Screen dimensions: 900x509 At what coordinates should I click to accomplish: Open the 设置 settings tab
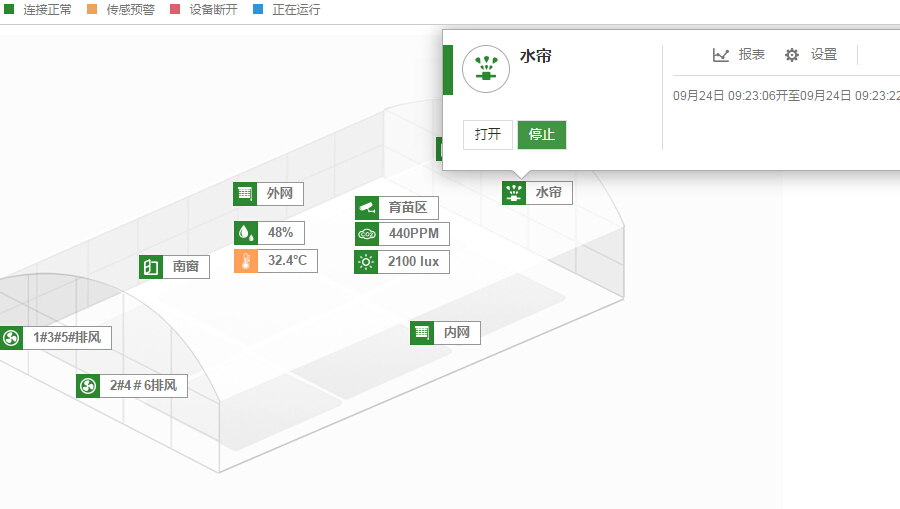click(811, 55)
